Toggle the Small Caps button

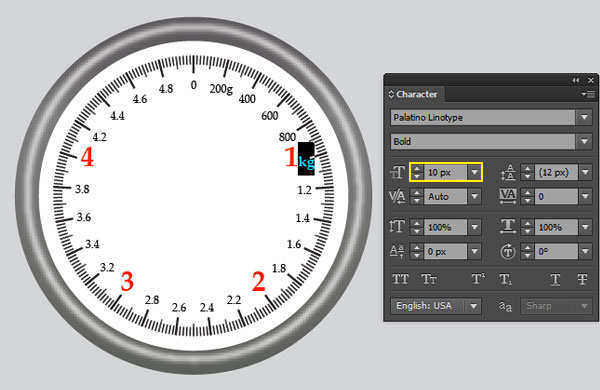tap(429, 279)
